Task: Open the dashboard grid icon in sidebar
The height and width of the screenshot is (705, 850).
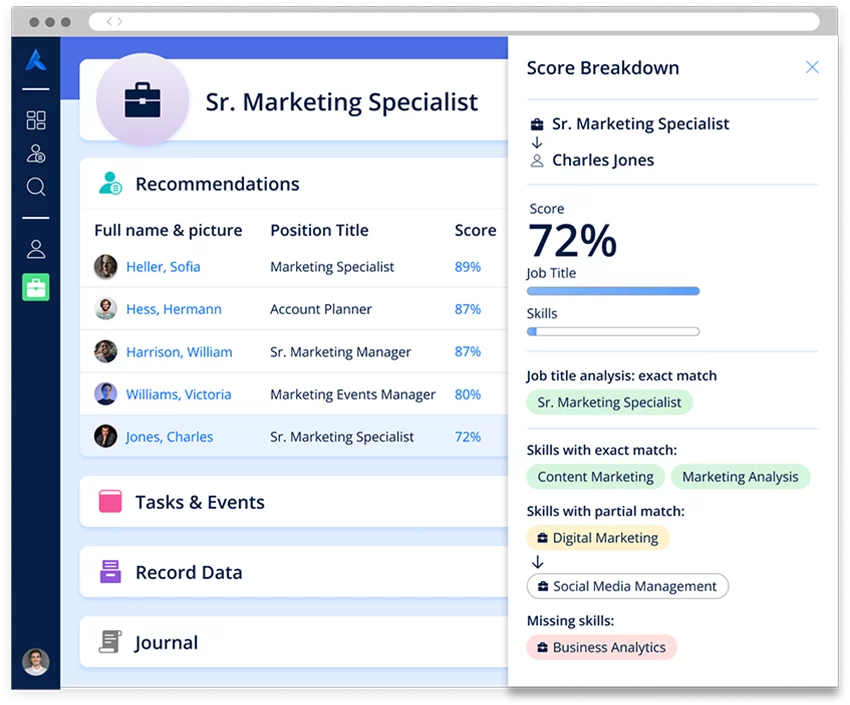Action: 36,121
